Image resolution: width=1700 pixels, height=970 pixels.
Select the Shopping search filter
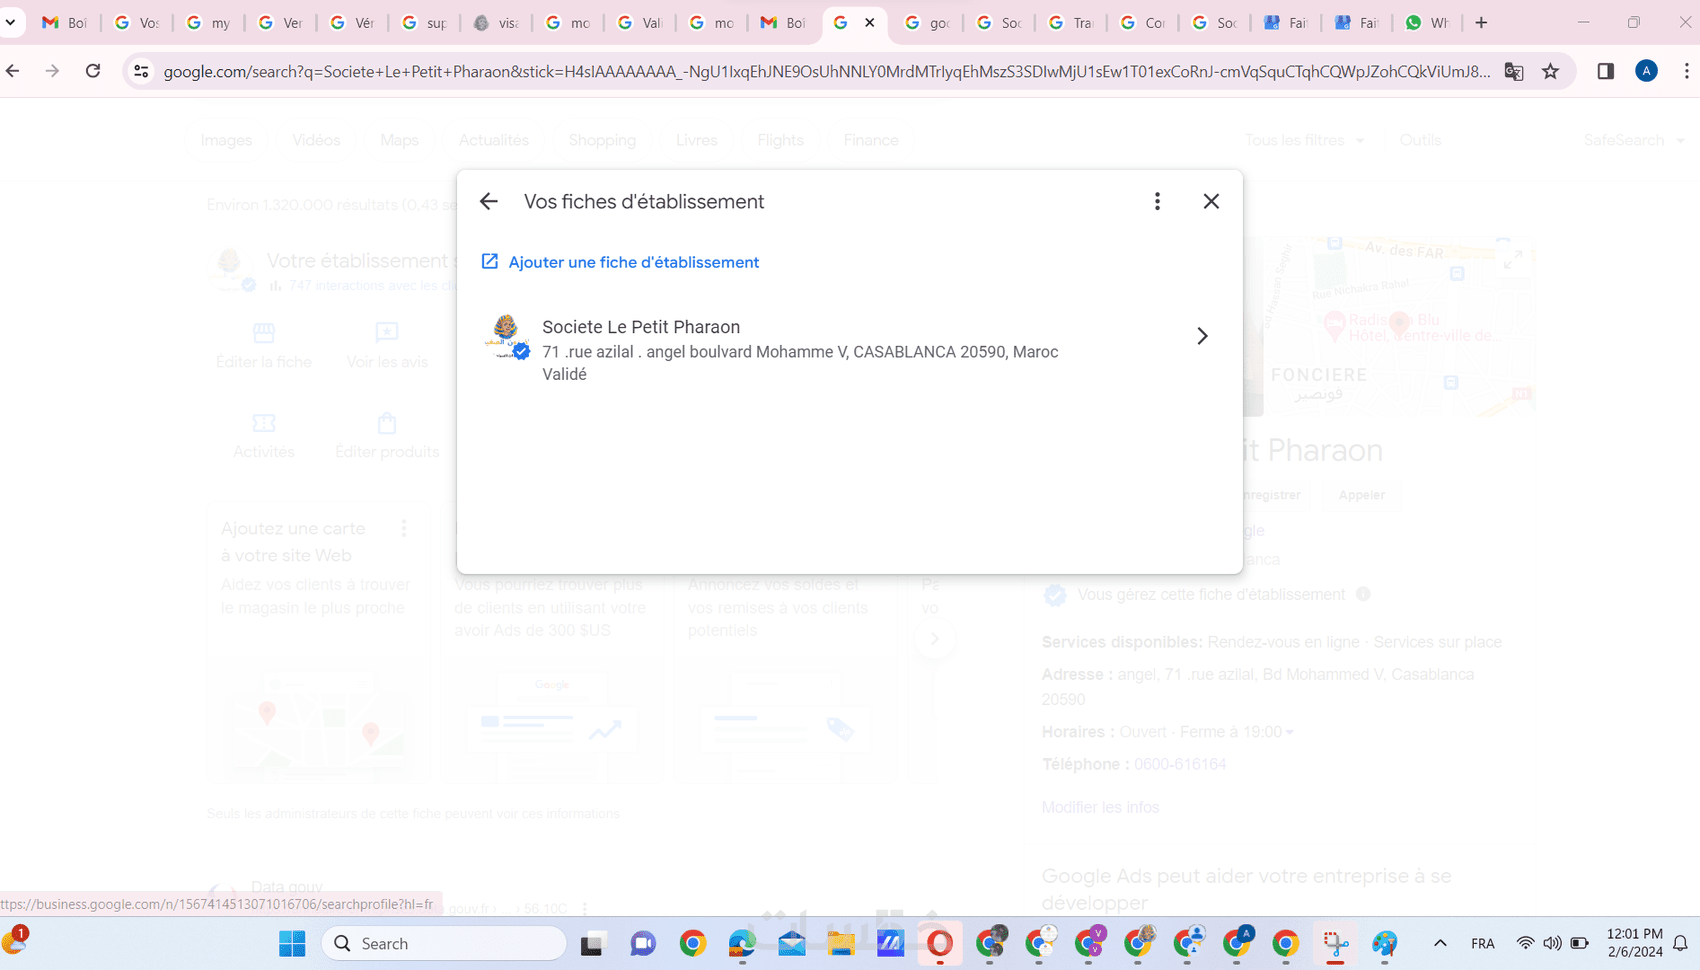[x=602, y=140]
